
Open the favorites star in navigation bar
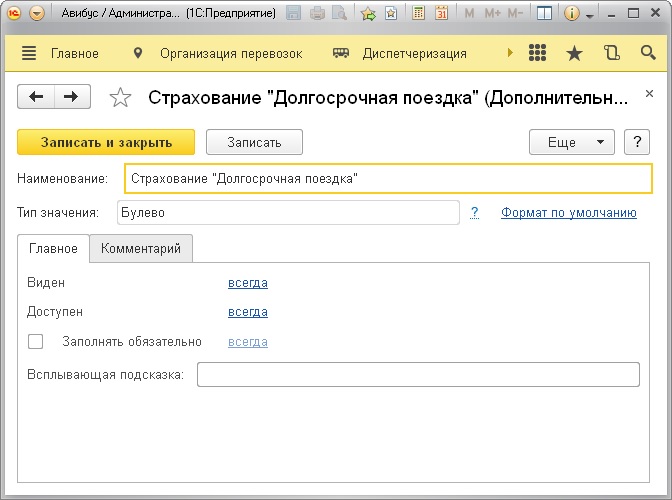tap(574, 53)
